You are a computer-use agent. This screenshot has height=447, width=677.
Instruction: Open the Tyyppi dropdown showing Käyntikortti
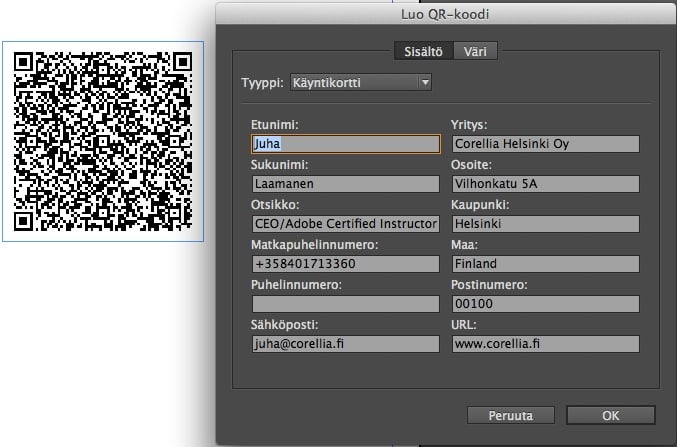[x=361, y=82]
